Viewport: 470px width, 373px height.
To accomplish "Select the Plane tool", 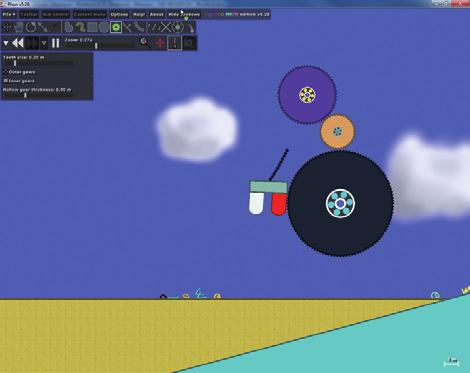I will click(128, 27).
